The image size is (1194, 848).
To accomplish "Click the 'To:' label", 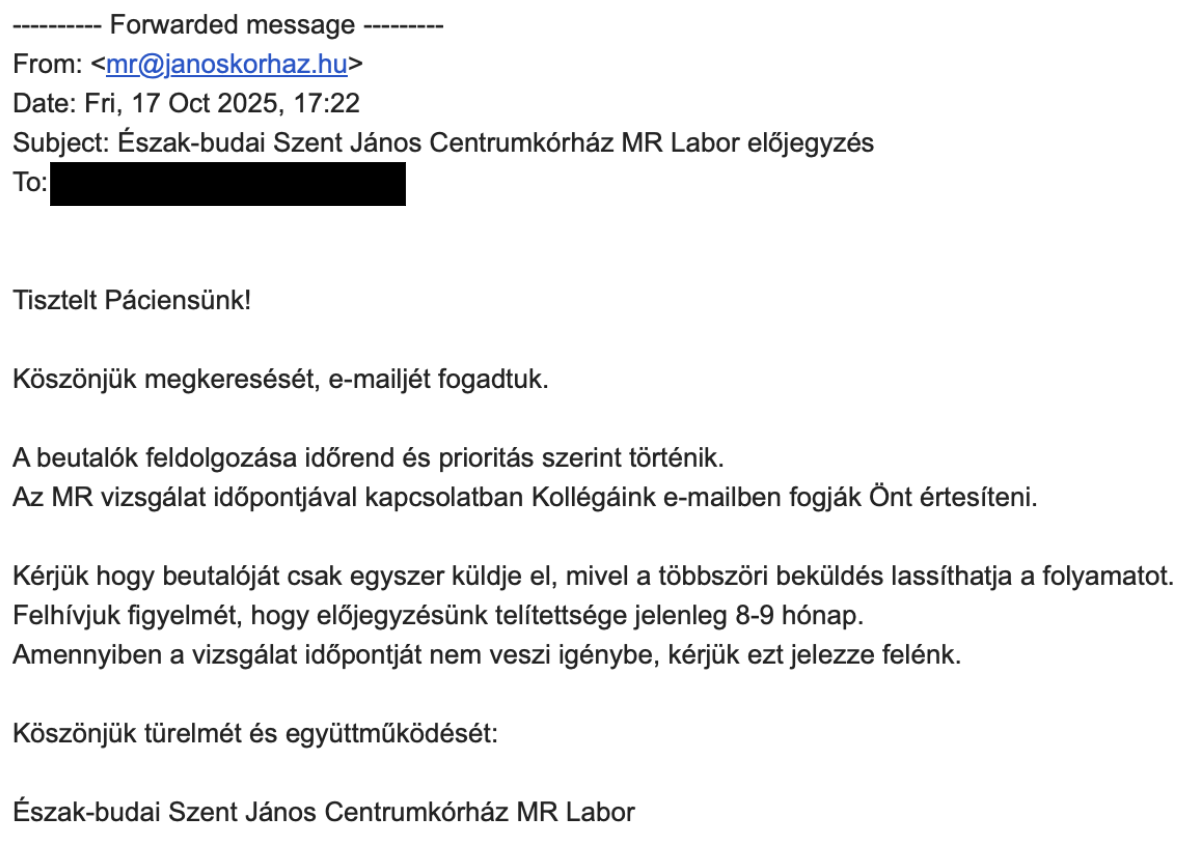I will pyautogui.click(x=30, y=183).
